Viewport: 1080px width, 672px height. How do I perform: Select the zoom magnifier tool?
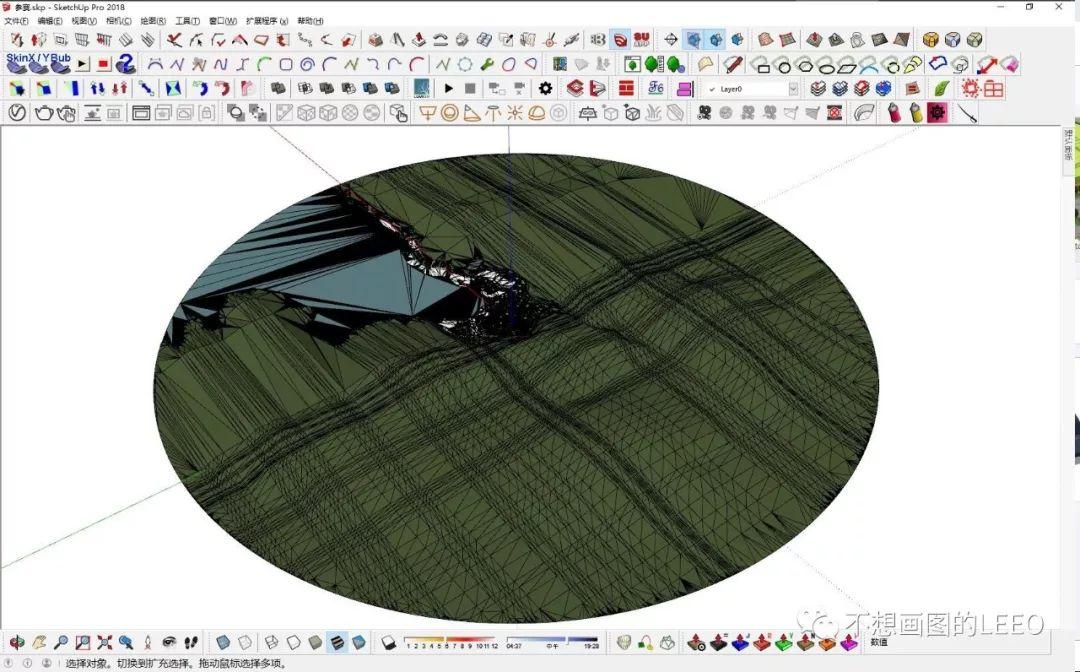61,643
